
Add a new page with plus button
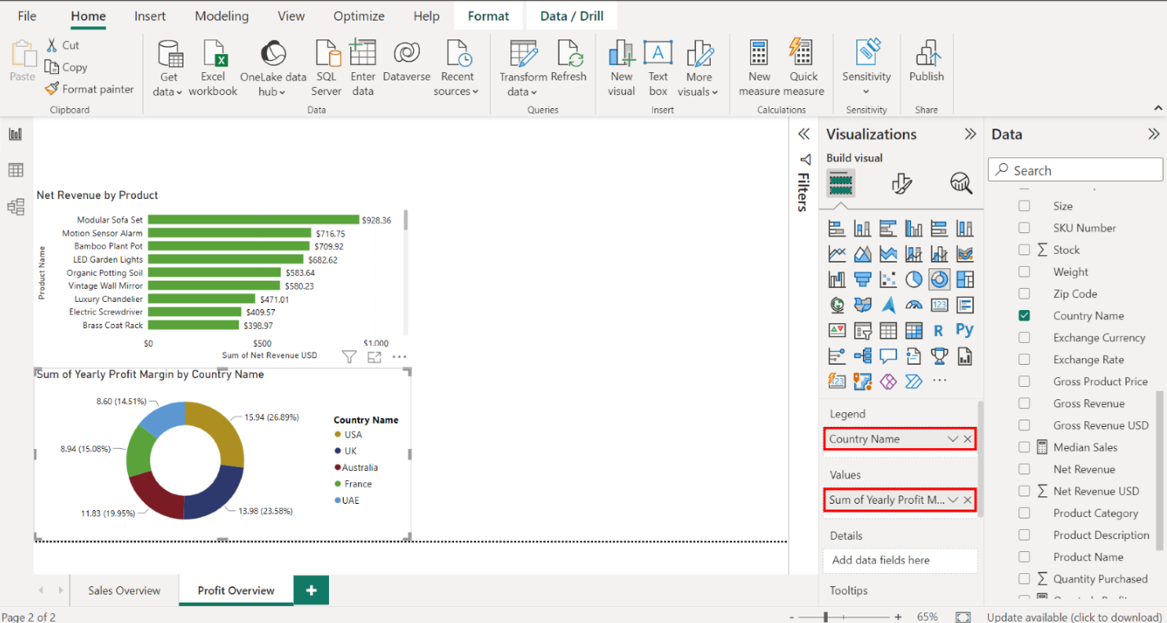click(311, 590)
